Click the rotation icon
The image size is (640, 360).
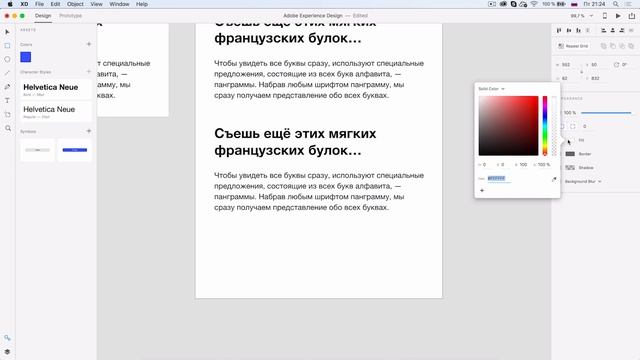(x=616, y=64)
